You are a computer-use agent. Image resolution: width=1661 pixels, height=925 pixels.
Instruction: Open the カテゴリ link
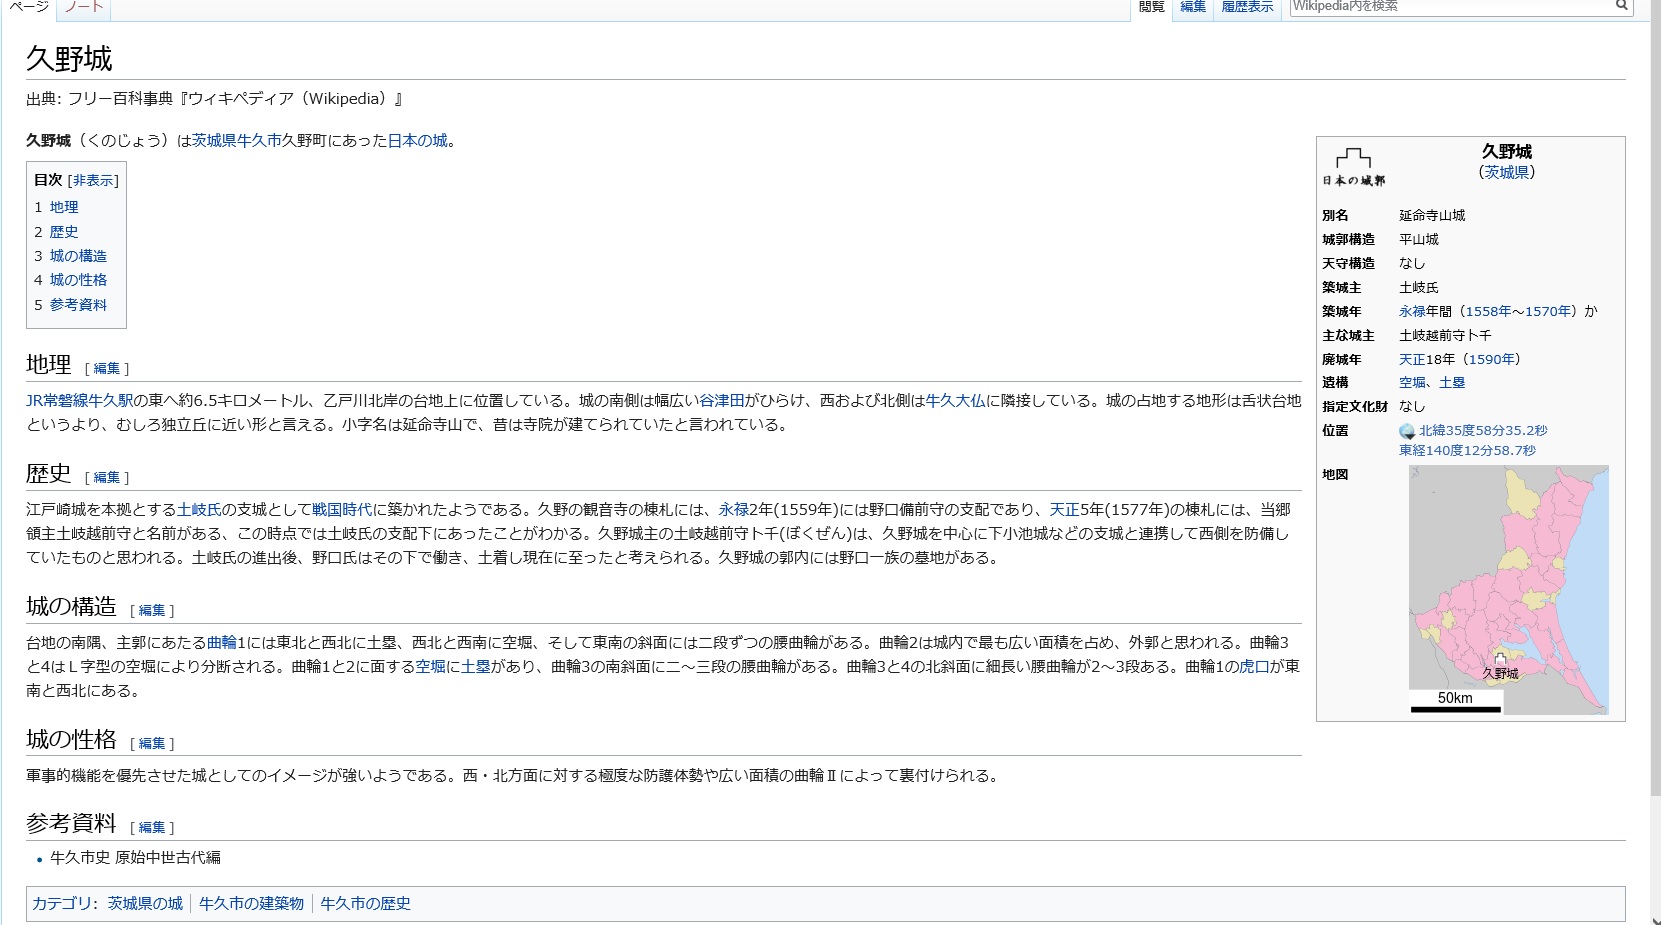tap(62, 904)
